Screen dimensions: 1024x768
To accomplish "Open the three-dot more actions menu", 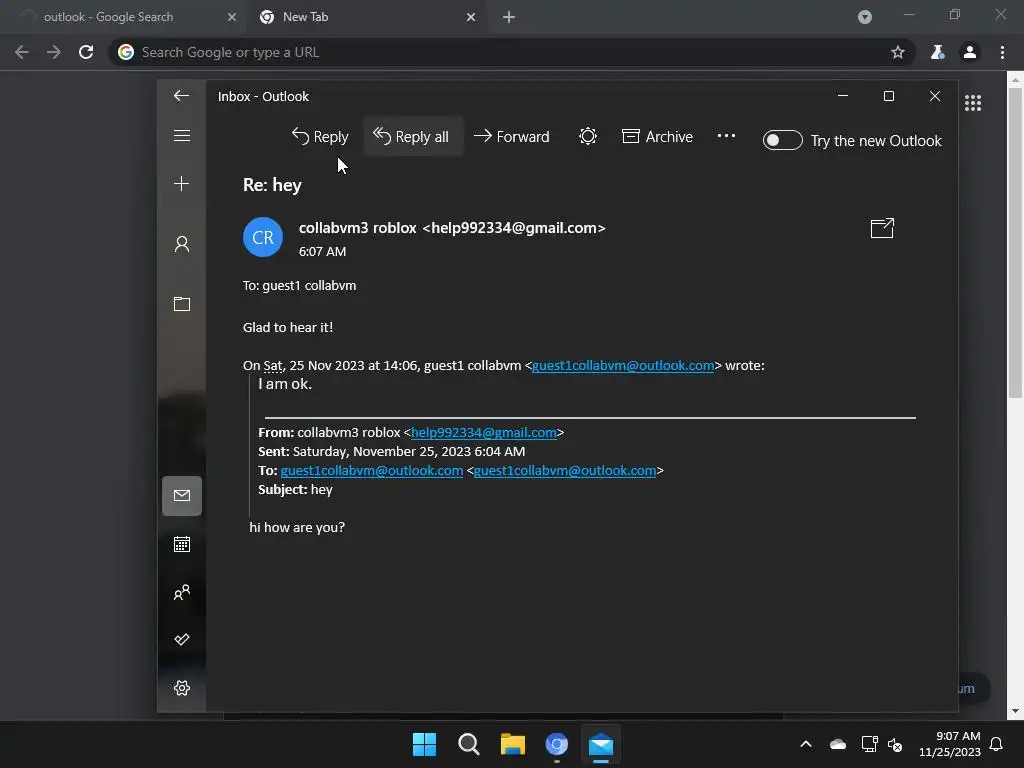I will 726,136.
